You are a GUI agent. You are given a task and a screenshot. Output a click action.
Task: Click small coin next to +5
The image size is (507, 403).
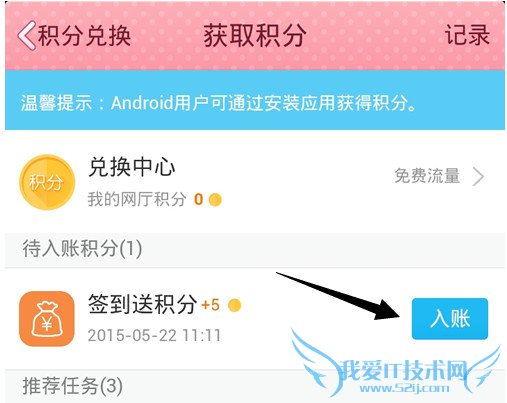[x=234, y=305]
